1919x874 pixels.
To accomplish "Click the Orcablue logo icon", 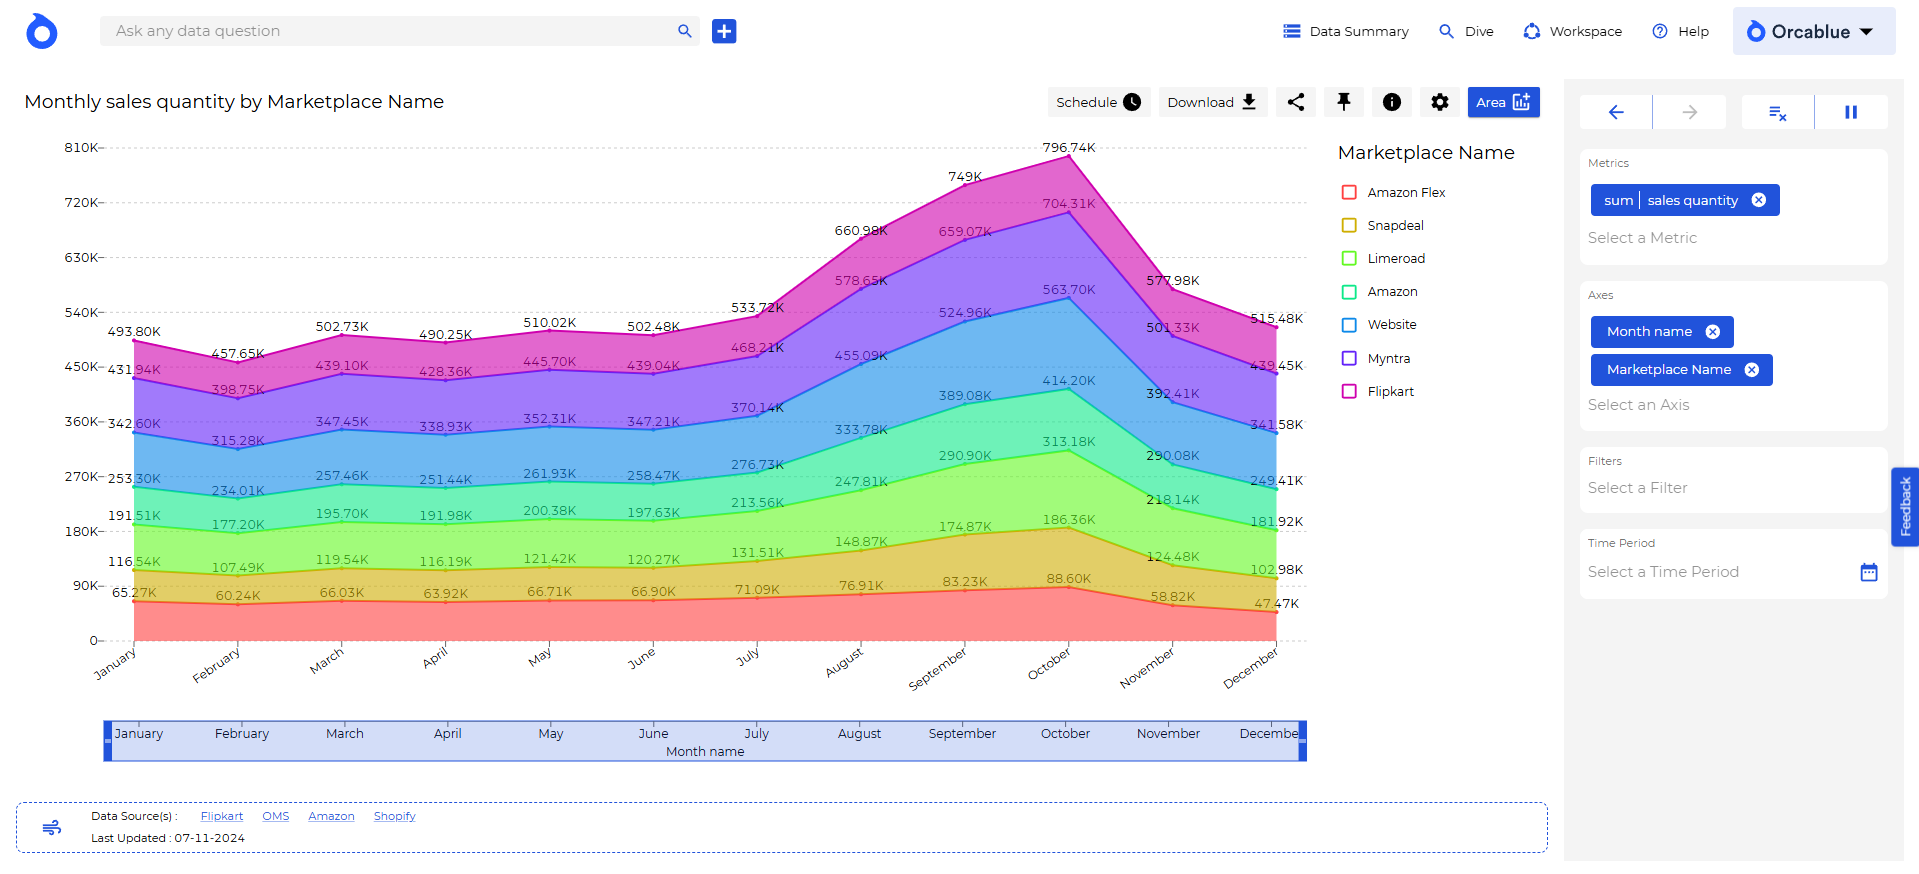I will click(x=41, y=31).
